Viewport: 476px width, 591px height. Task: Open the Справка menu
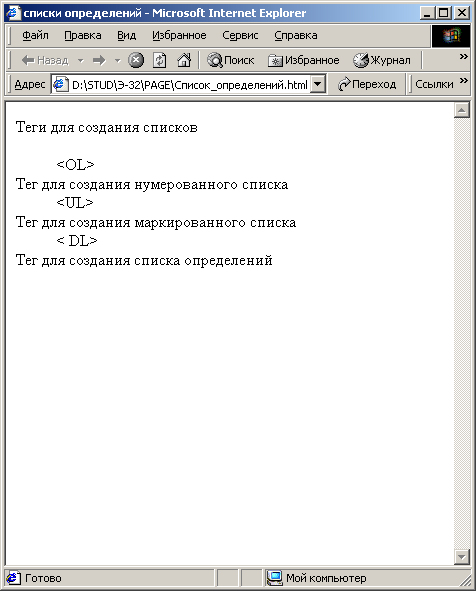click(295, 35)
